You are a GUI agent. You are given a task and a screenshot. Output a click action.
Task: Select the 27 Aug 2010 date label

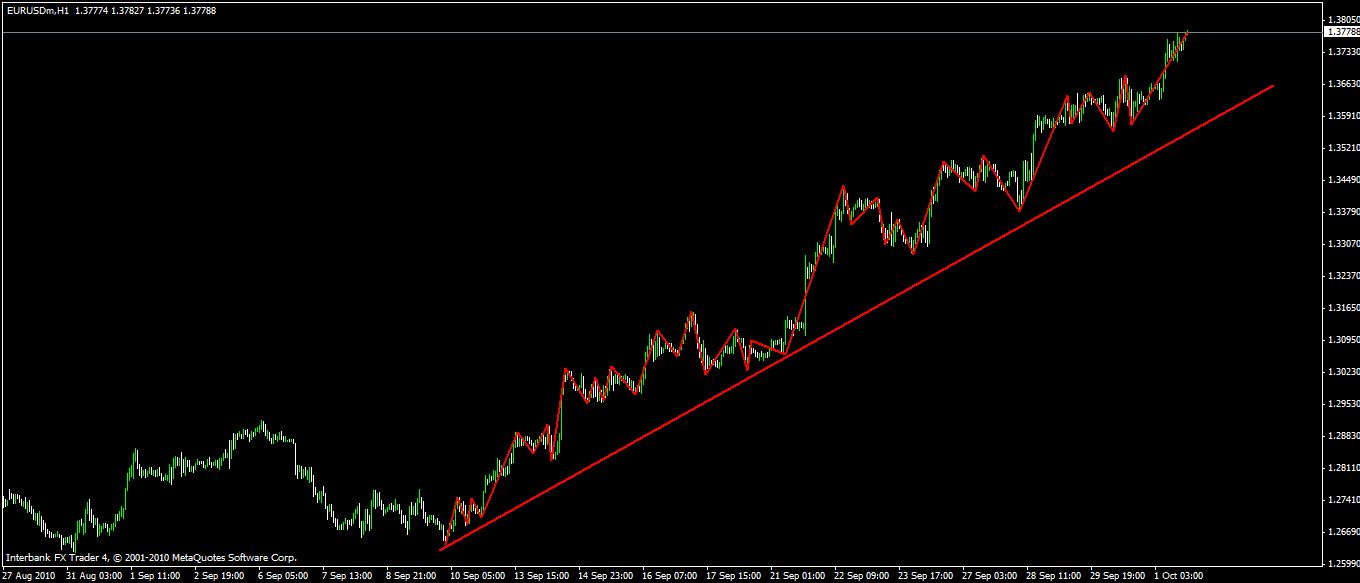(28, 576)
